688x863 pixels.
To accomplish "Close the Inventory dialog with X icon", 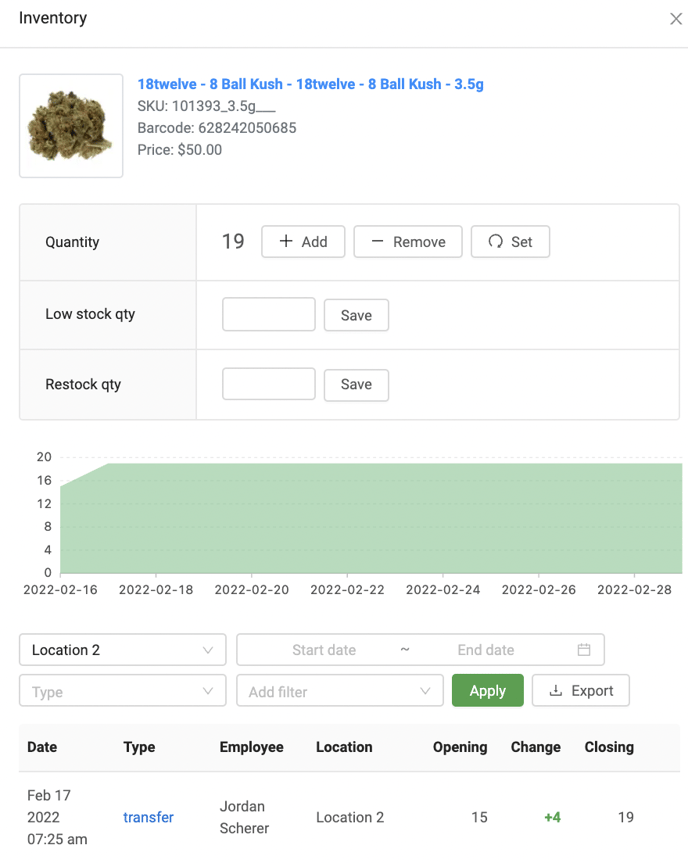I will tap(676, 19).
